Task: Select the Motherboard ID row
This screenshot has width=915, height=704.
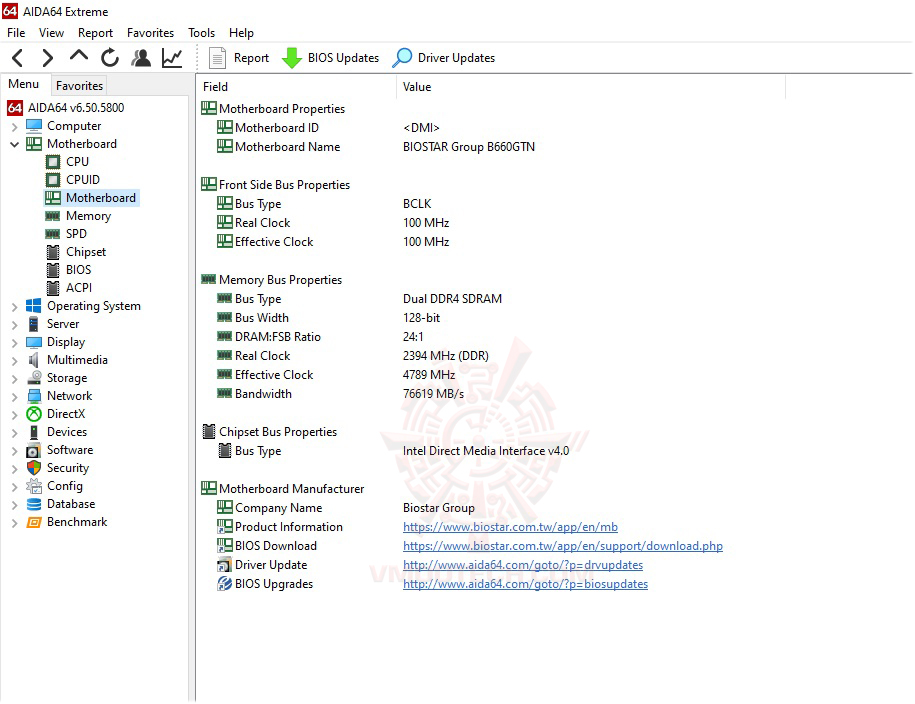Action: pos(493,128)
